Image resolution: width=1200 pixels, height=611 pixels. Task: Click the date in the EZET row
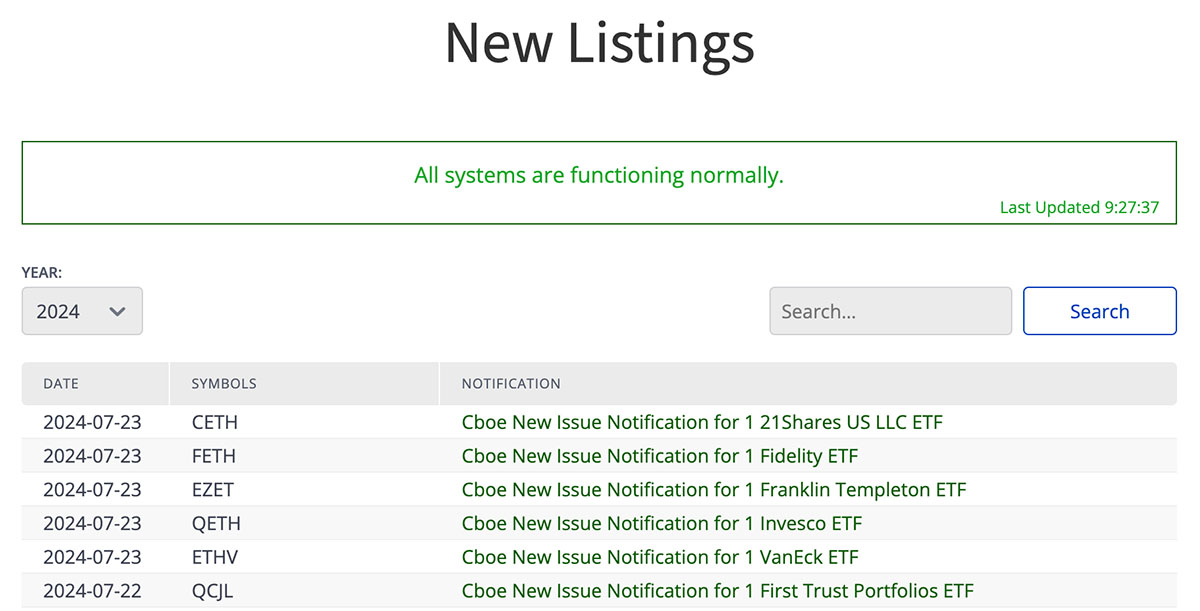(92, 490)
